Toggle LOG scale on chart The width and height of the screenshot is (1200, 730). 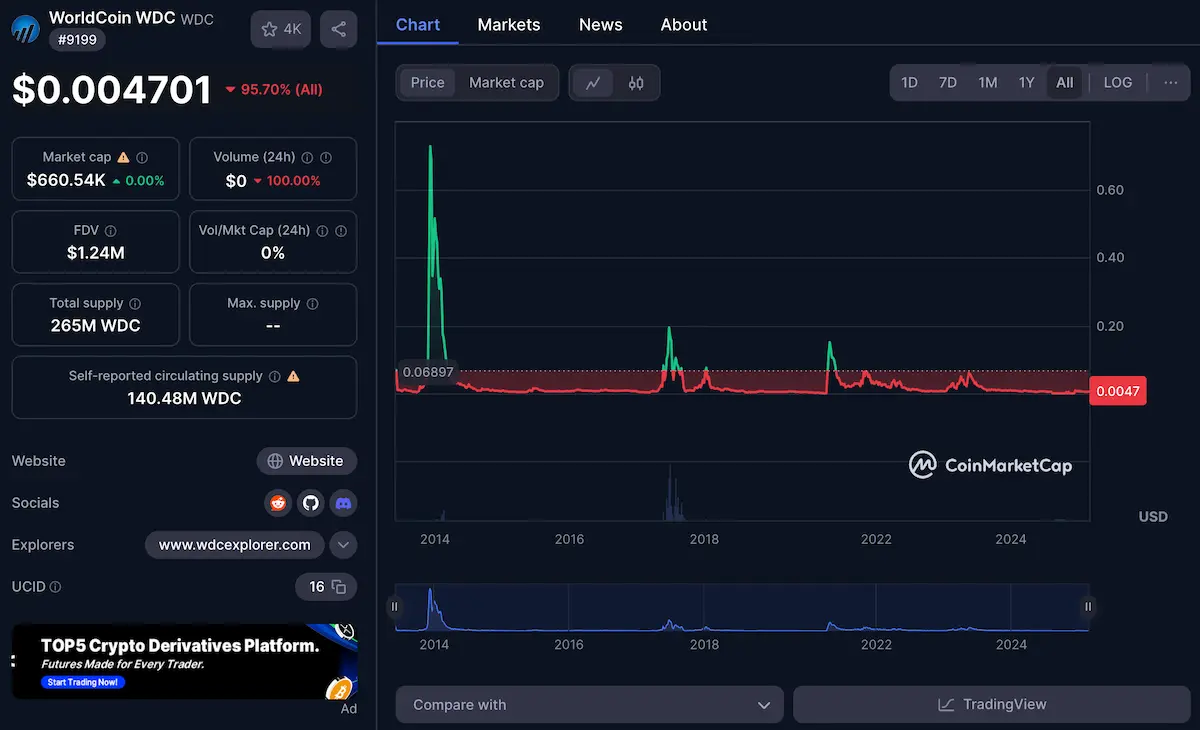tap(1117, 83)
